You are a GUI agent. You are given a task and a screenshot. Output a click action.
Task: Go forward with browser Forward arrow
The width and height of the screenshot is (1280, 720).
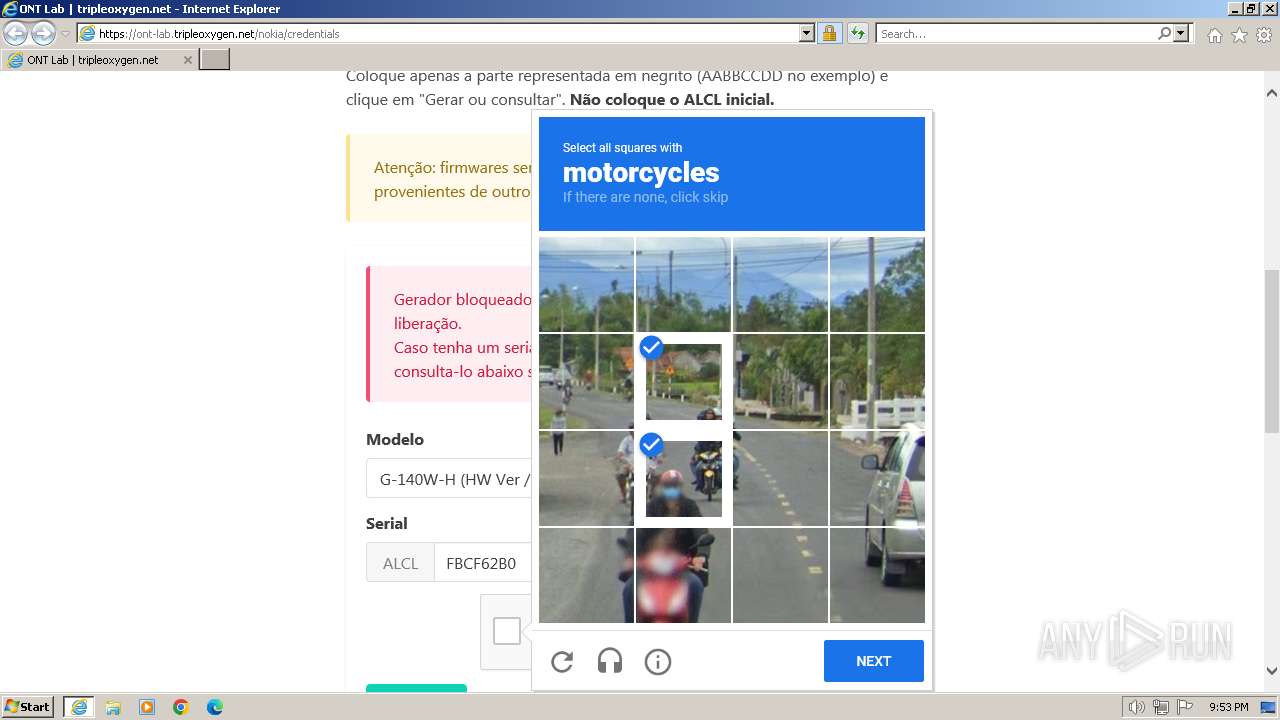click(43, 33)
